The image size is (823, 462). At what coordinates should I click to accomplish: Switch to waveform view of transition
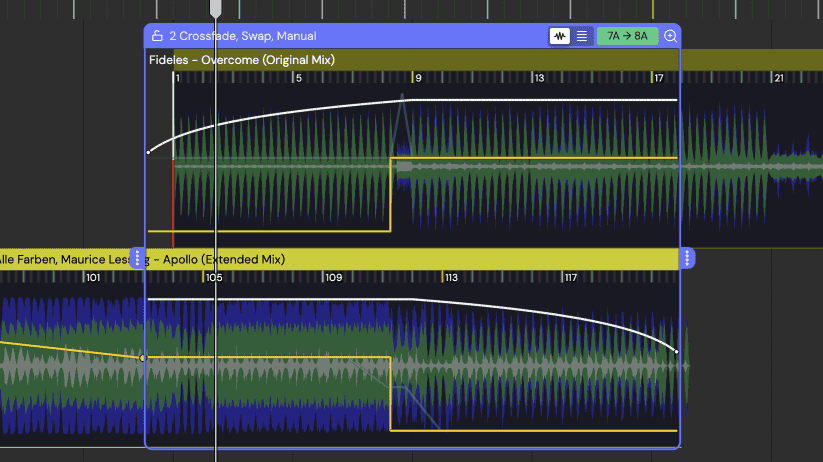pos(560,36)
